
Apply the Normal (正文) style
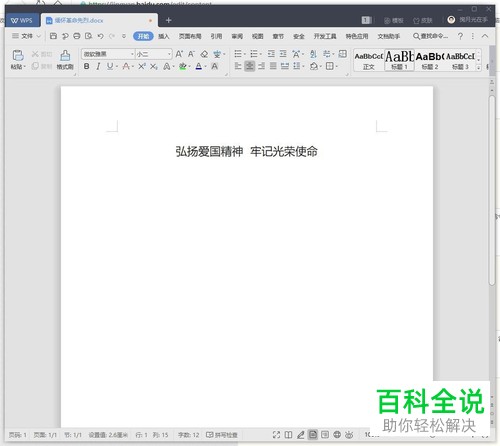point(369,60)
